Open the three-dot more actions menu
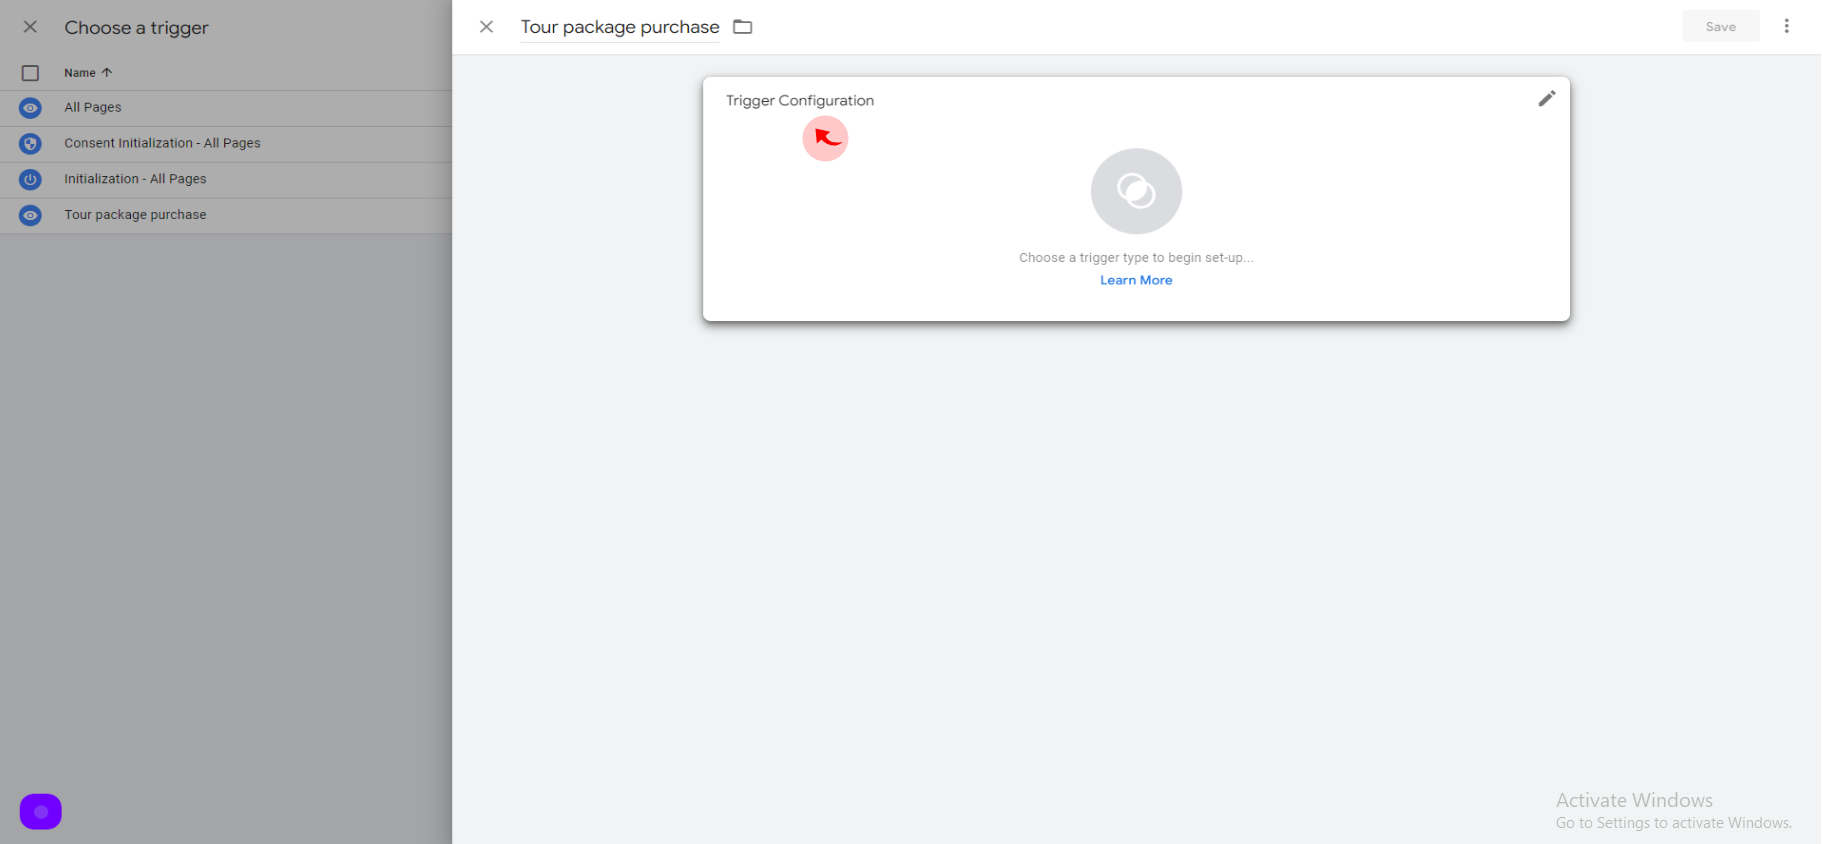Screen dimensions: 1822x844 [x=1786, y=26]
